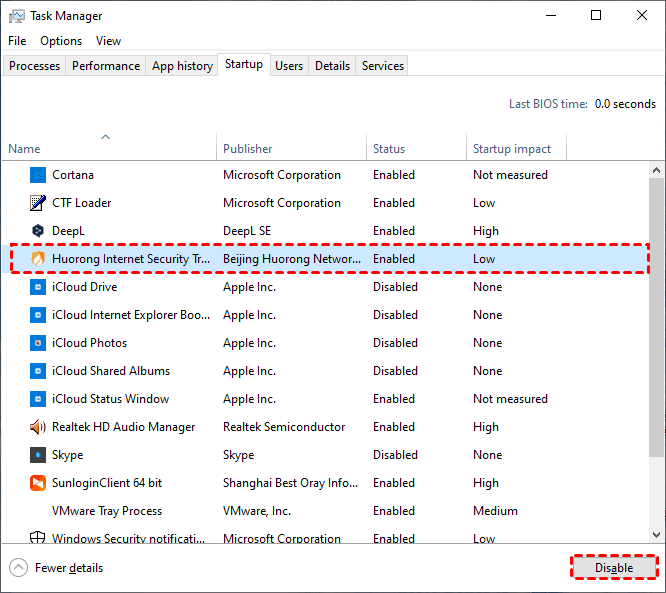
Task: Open the Options menu
Action: pyautogui.click(x=61, y=41)
